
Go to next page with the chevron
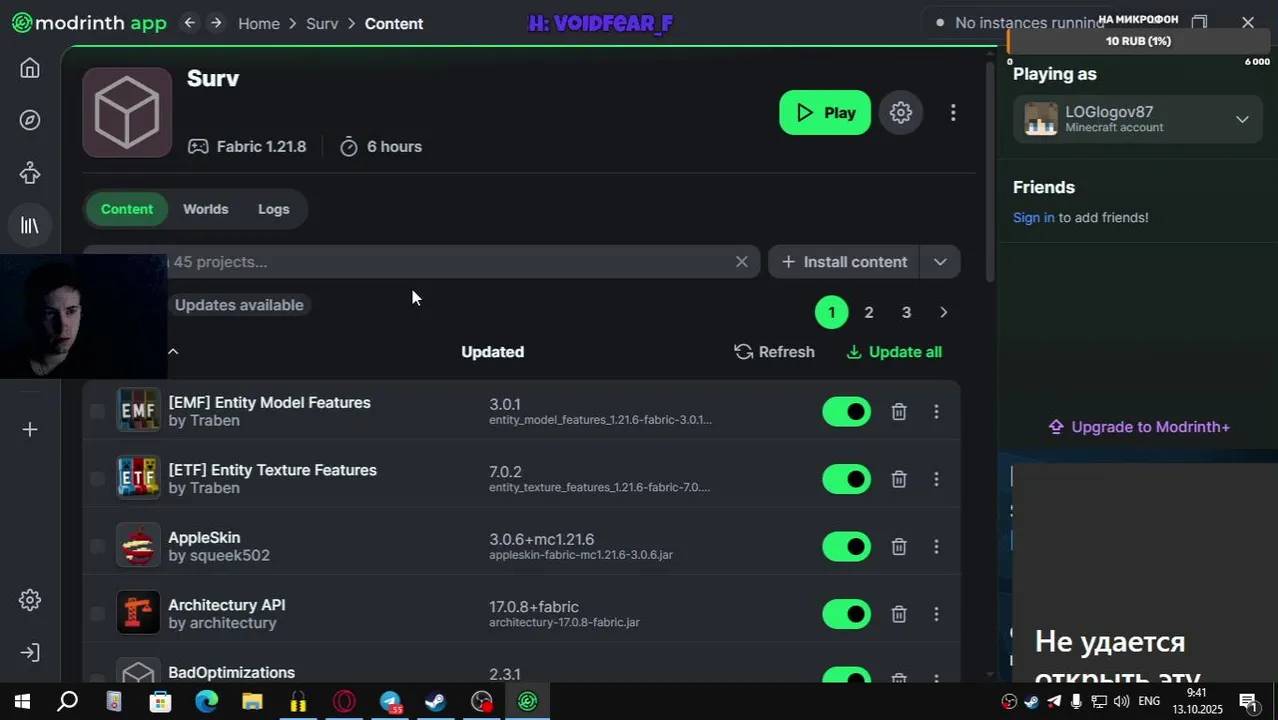point(943,313)
